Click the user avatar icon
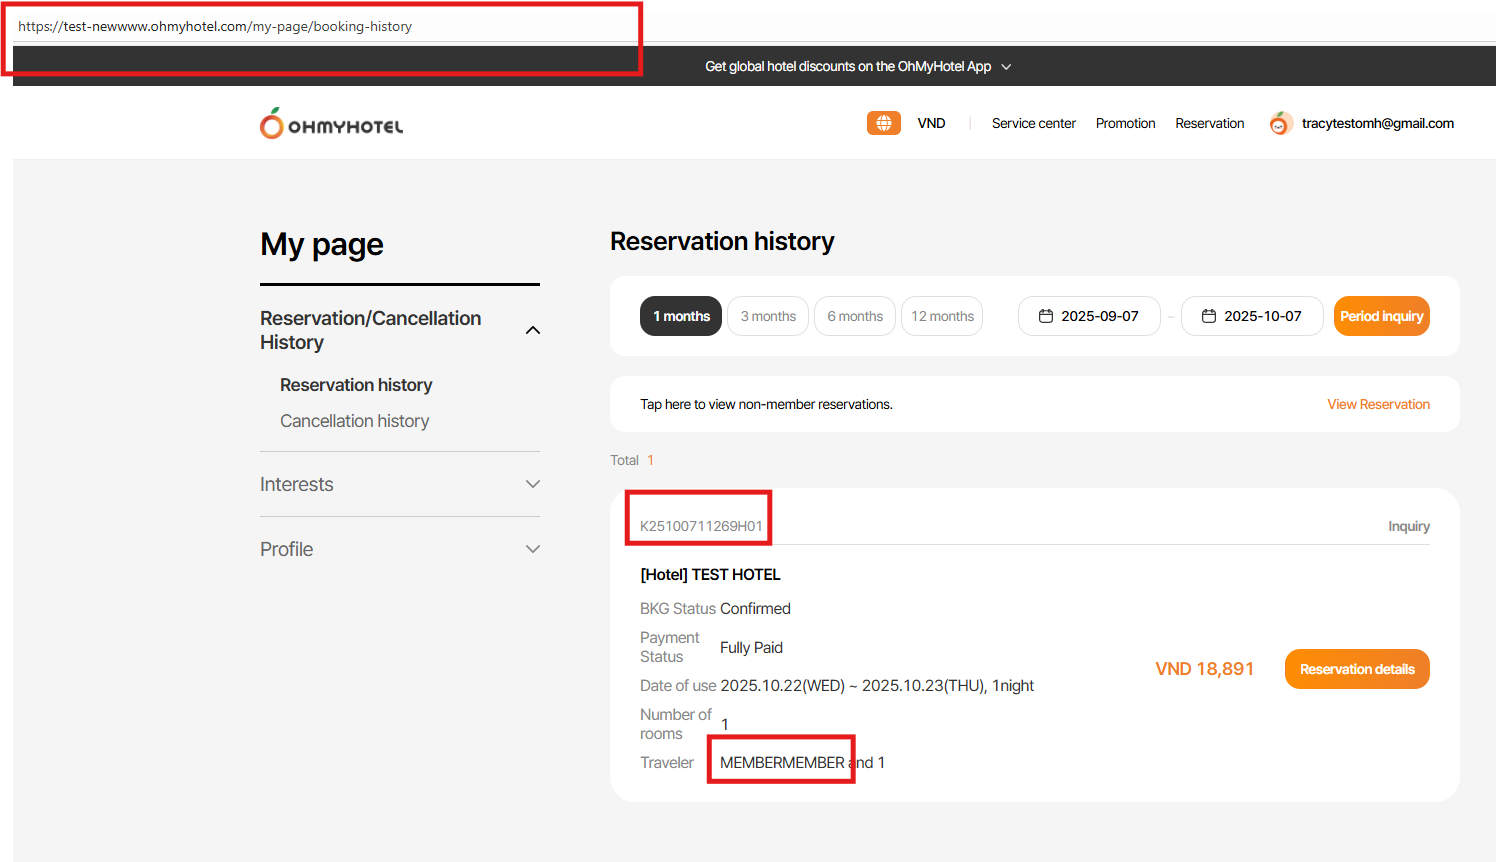 pyautogui.click(x=1279, y=124)
